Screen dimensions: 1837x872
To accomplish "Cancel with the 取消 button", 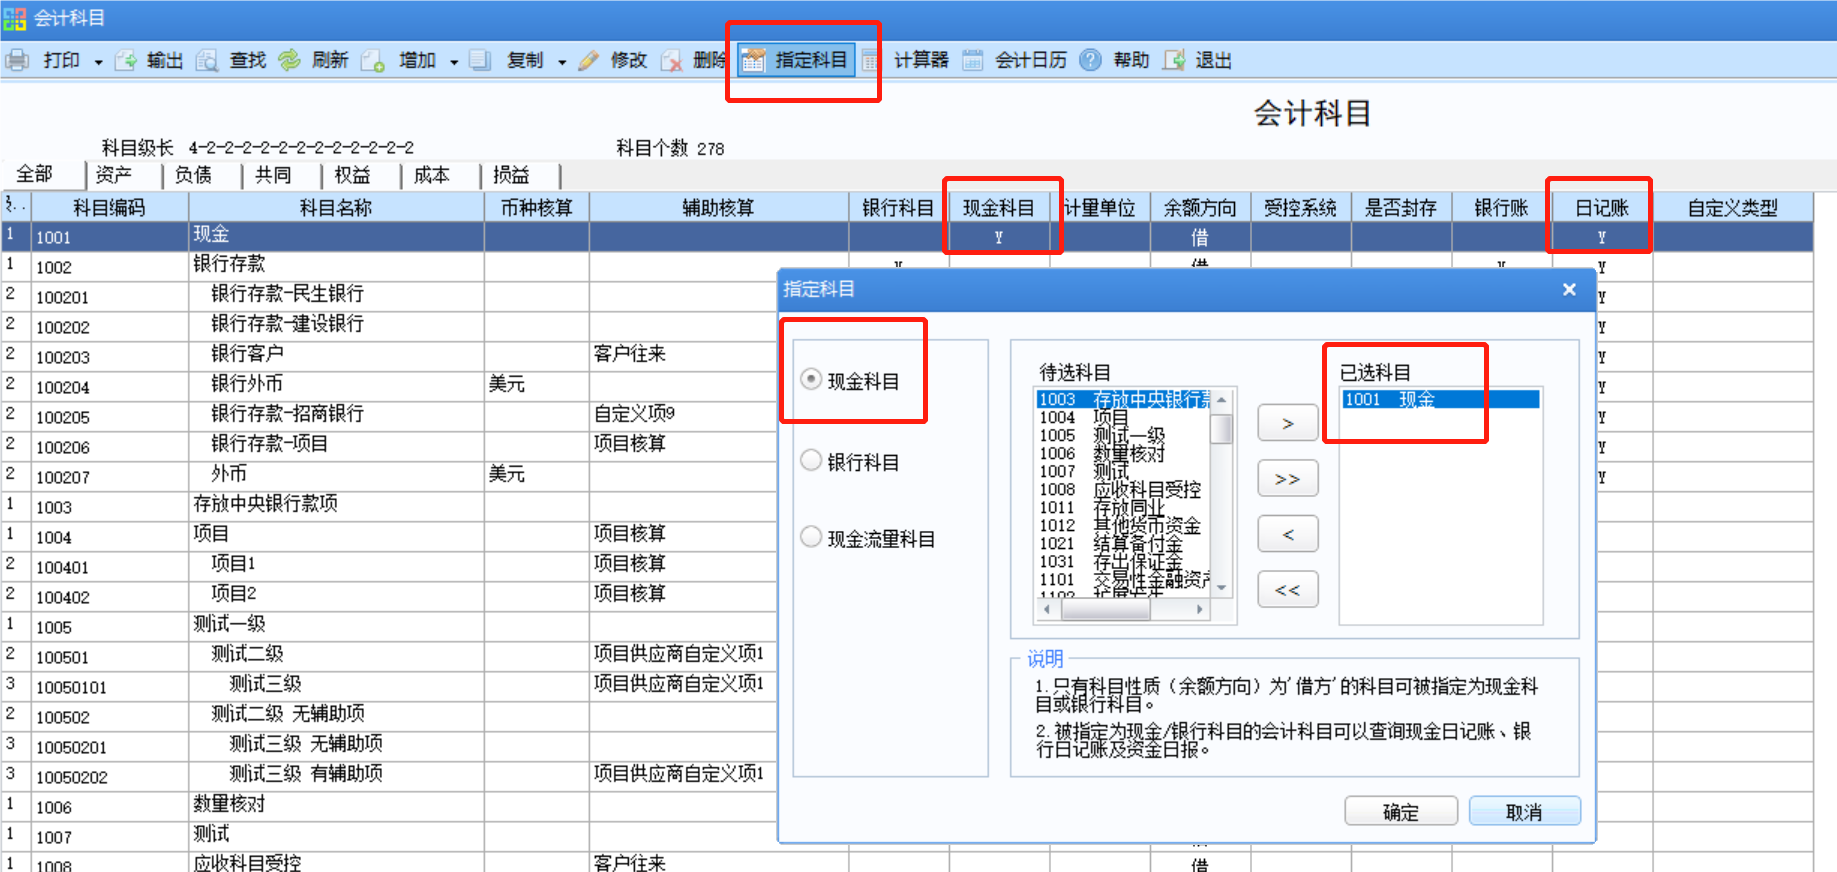I will coord(1525,811).
